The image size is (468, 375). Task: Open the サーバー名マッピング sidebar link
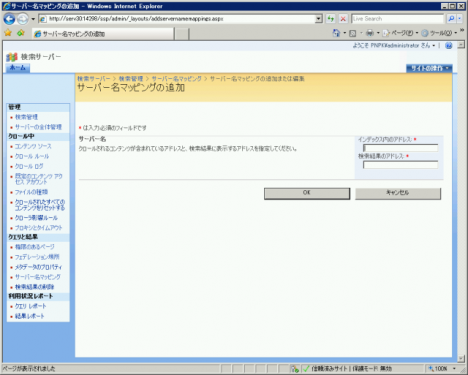tap(38, 277)
